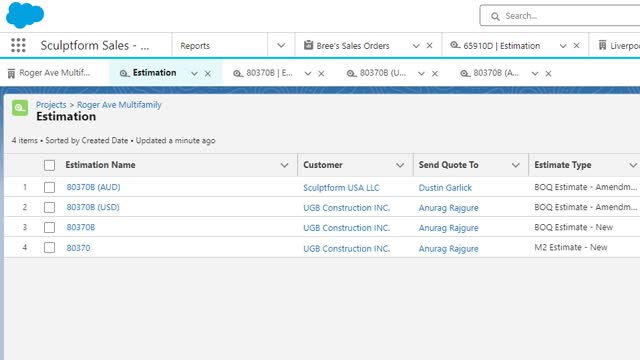The image size is (640, 360).
Task: Click the 65910D Estimation tab icon
Action: [455, 45]
